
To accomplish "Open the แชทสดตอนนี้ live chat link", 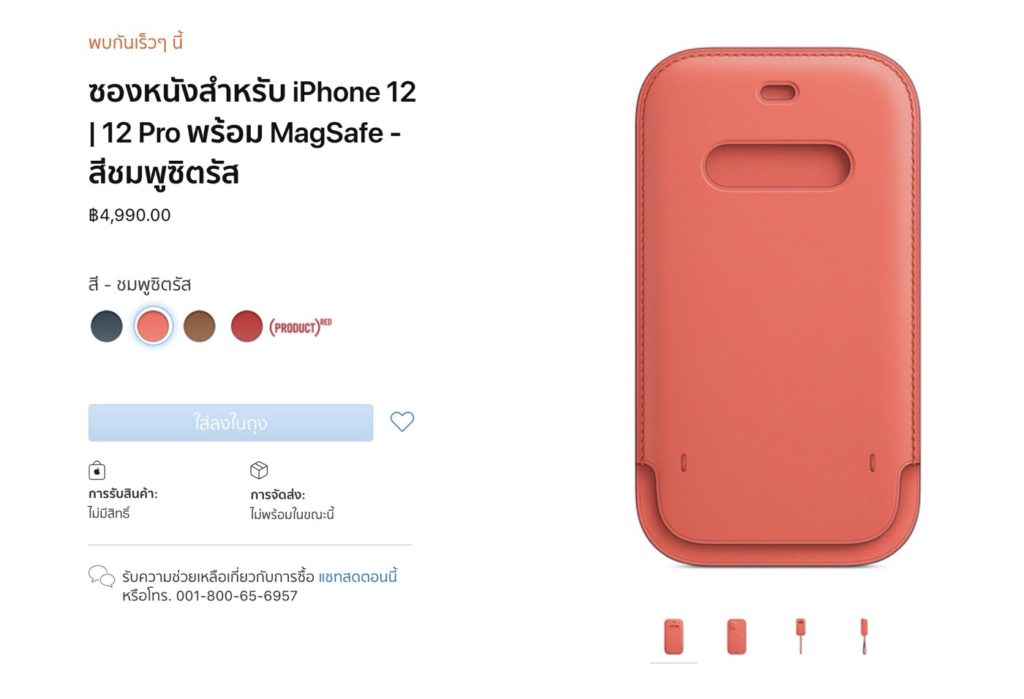I will click(357, 577).
